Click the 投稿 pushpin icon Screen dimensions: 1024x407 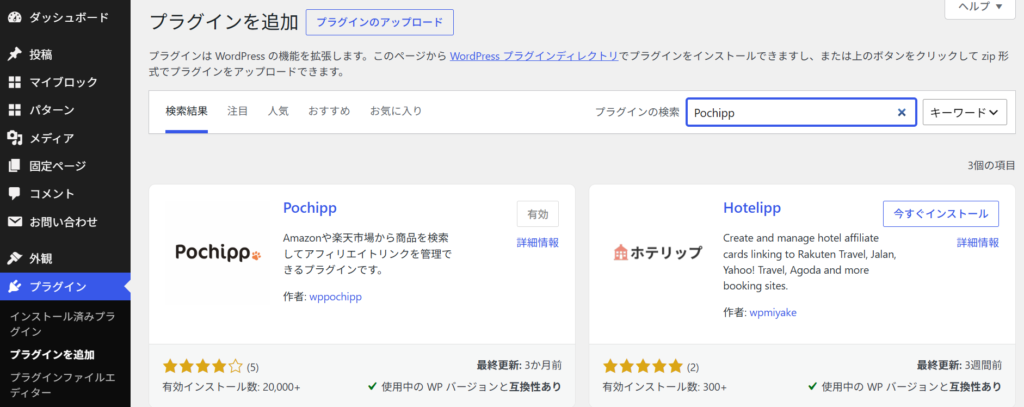(14, 54)
